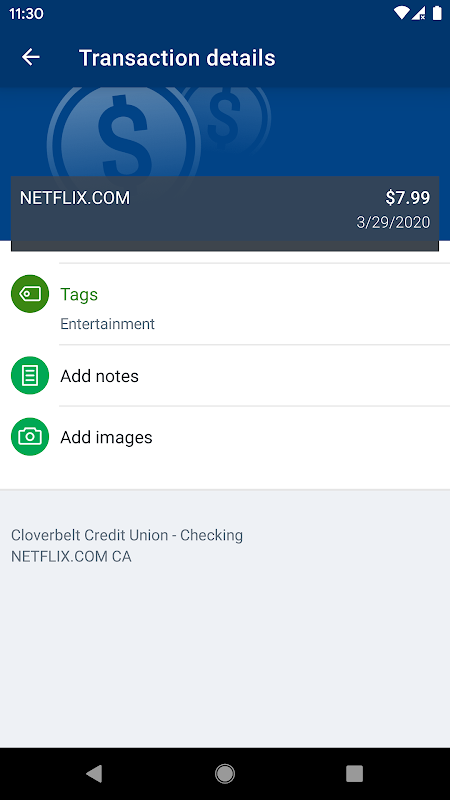The image size is (450, 800).
Task: Click the $7.99 transaction amount
Action: click(408, 198)
